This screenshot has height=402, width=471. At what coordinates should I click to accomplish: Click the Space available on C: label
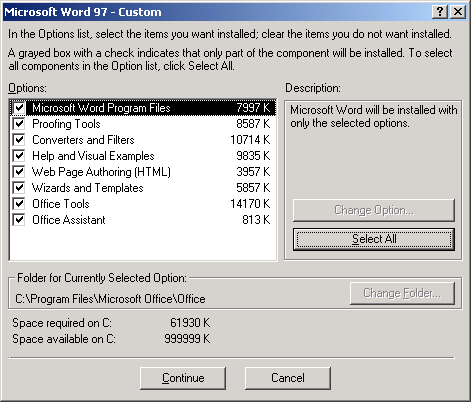pos(64,339)
